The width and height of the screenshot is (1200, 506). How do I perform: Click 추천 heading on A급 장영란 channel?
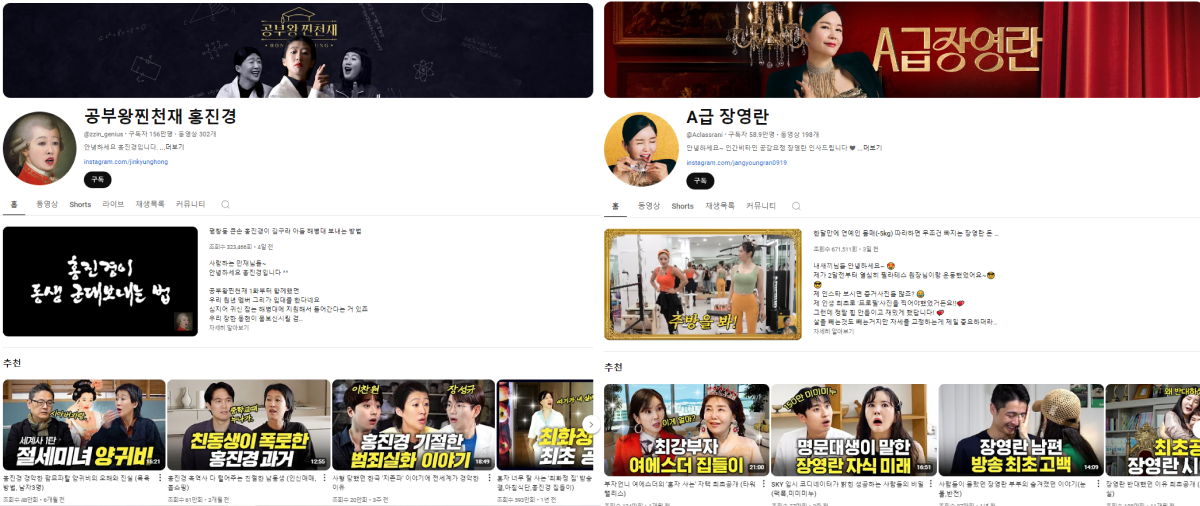coord(614,367)
